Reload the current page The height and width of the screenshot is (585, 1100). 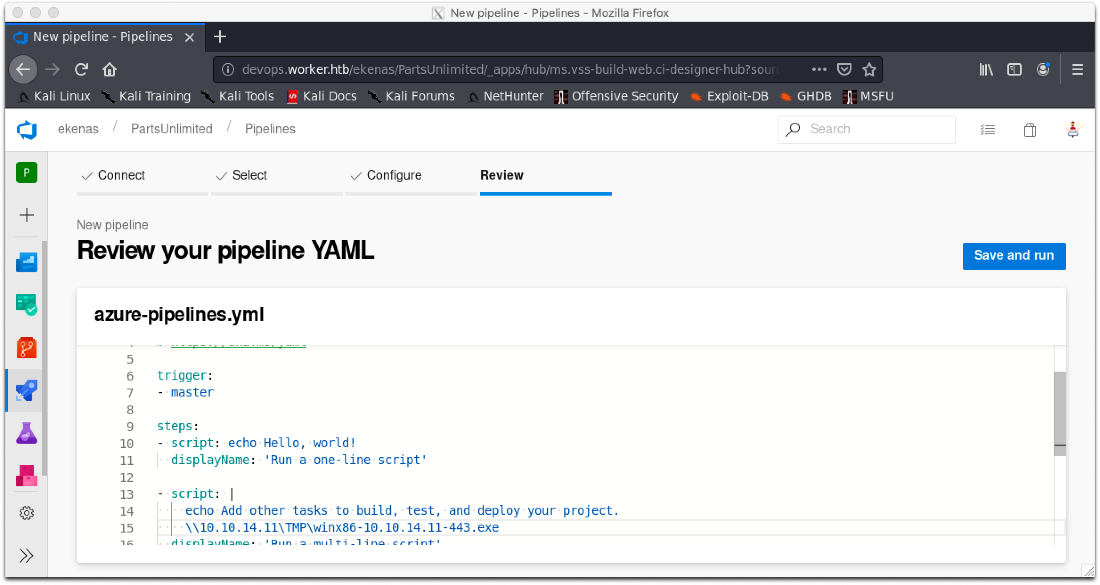[x=81, y=69]
